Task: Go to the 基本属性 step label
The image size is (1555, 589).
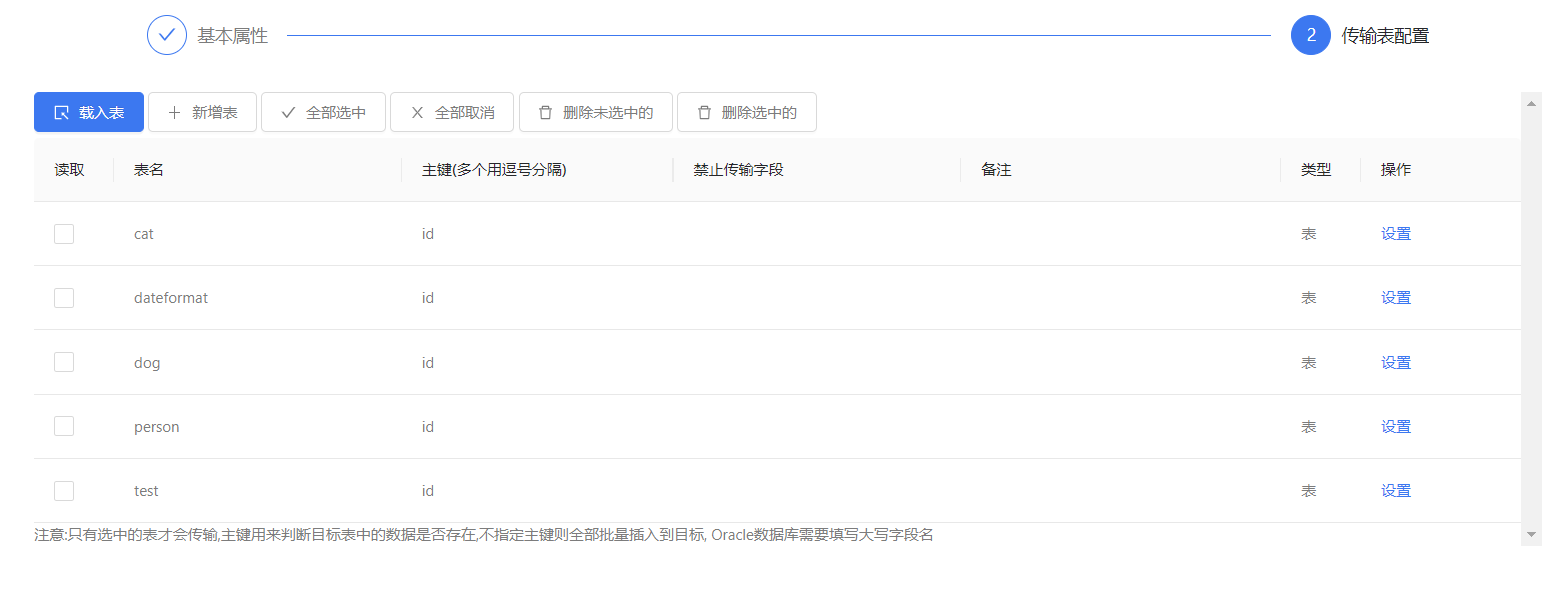Action: pos(232,36)
